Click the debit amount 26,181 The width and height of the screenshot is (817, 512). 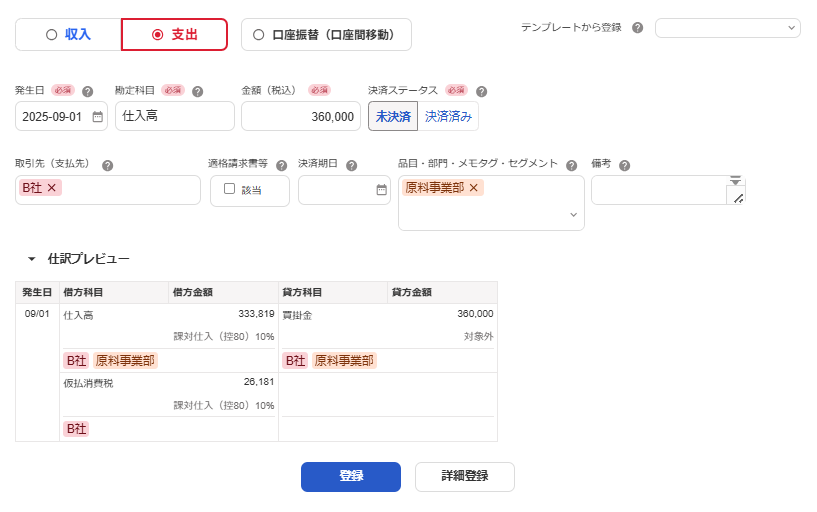click(x=258, y=382)
